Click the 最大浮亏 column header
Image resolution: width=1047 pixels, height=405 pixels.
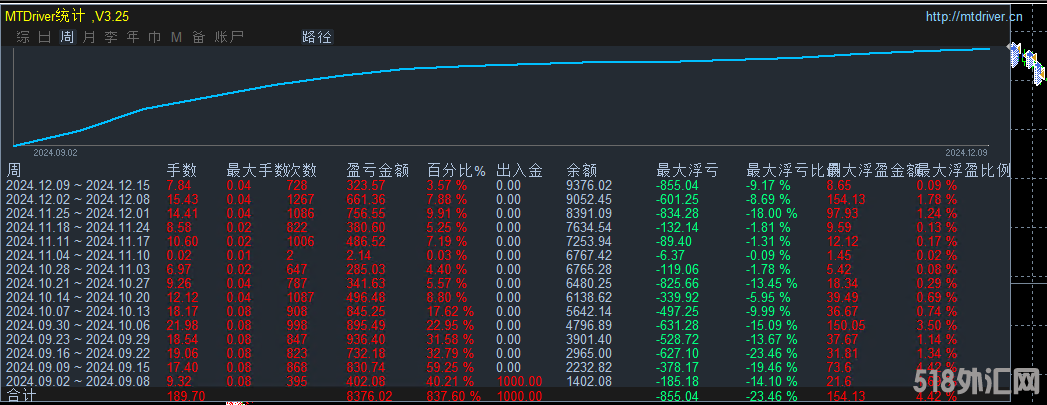tap(688, 170)
